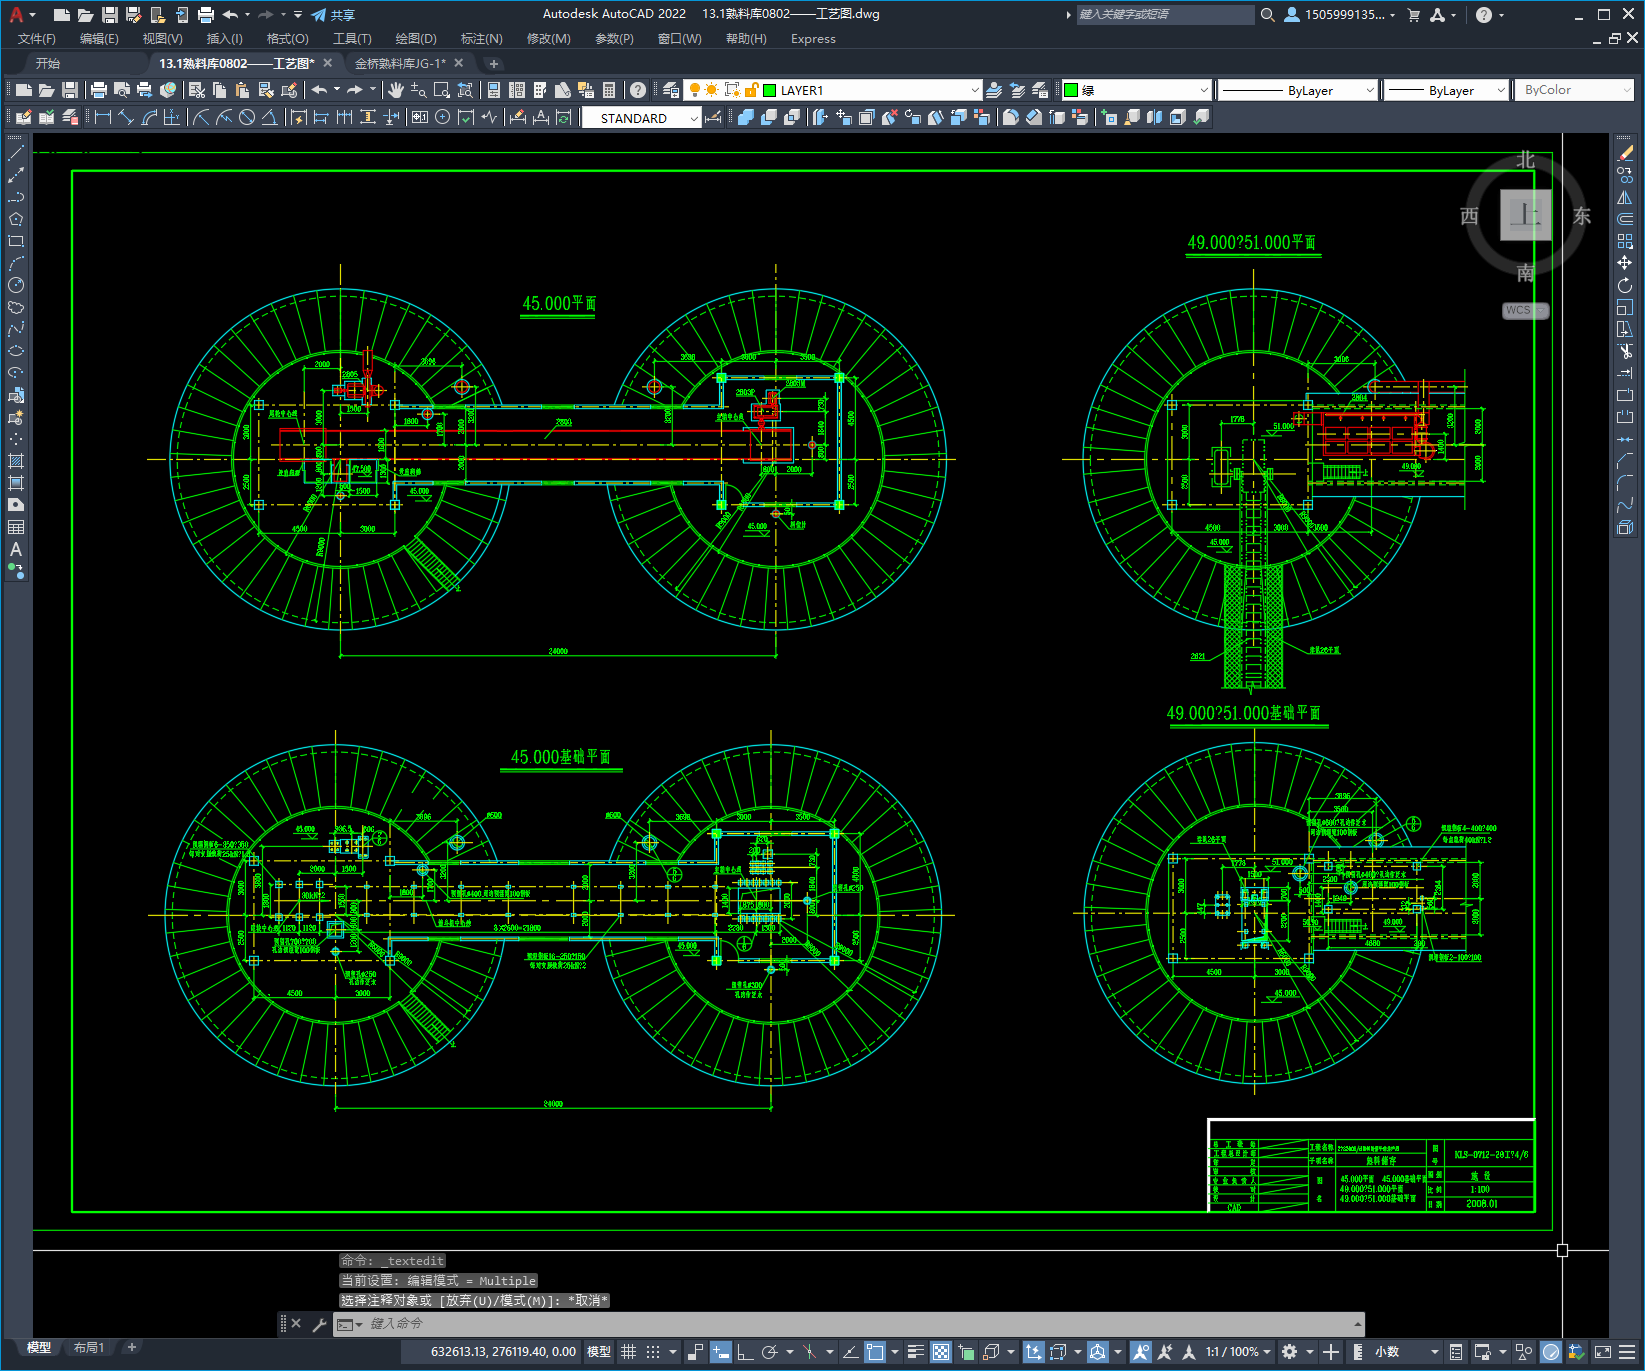This screenshot has height=1371, width=1645.
Task: Select the Diameter dimension tool
Action: (x=246, y=117)
